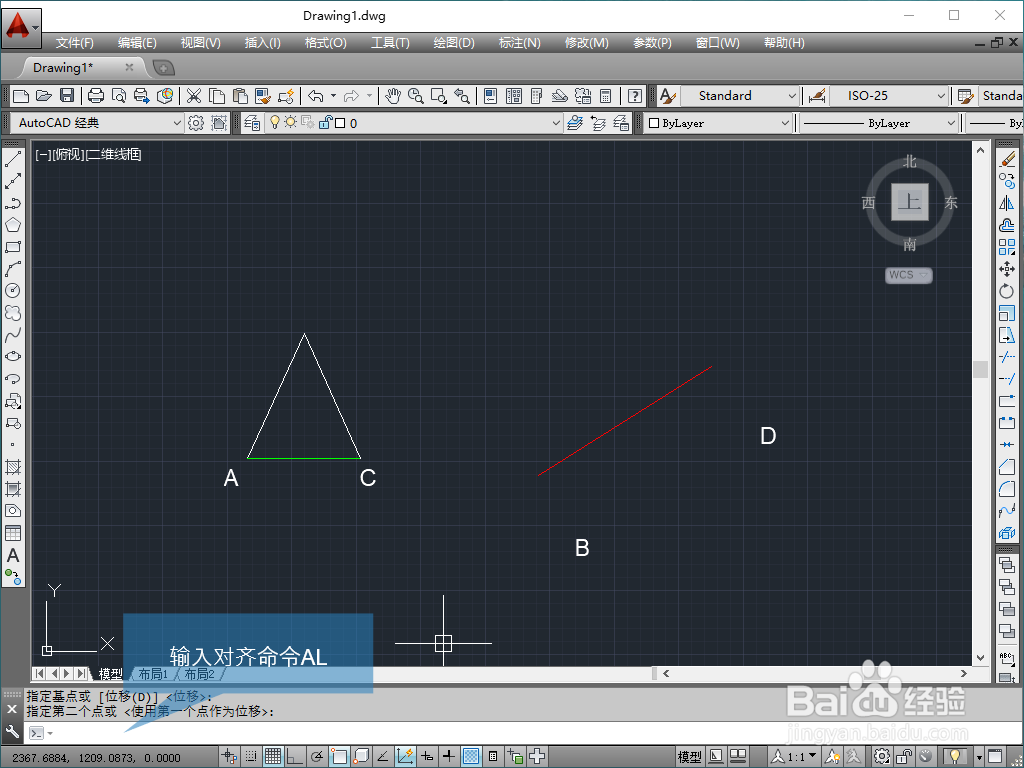This screenshot has width=1024, height=768.
Task: Open the 修改(M) menu
Action: 586,42
